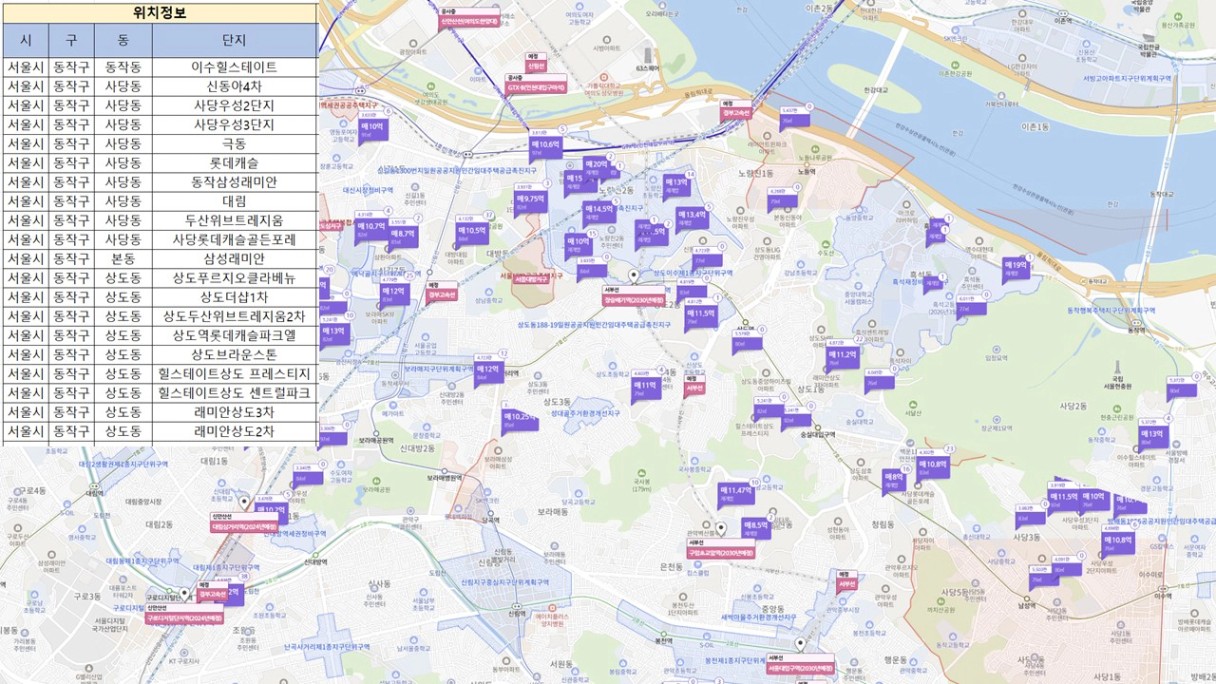Select the 힐스테이트상도 센트럴파크 cell
This screenshot has width=1216, height=684.
(234, 393)
